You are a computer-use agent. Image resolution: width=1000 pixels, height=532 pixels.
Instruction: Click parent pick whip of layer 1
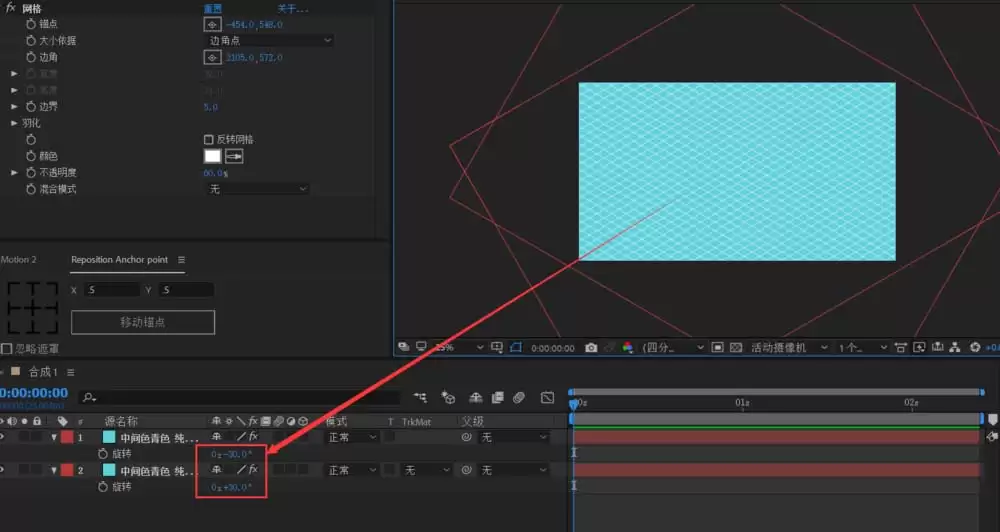(466, 438)
